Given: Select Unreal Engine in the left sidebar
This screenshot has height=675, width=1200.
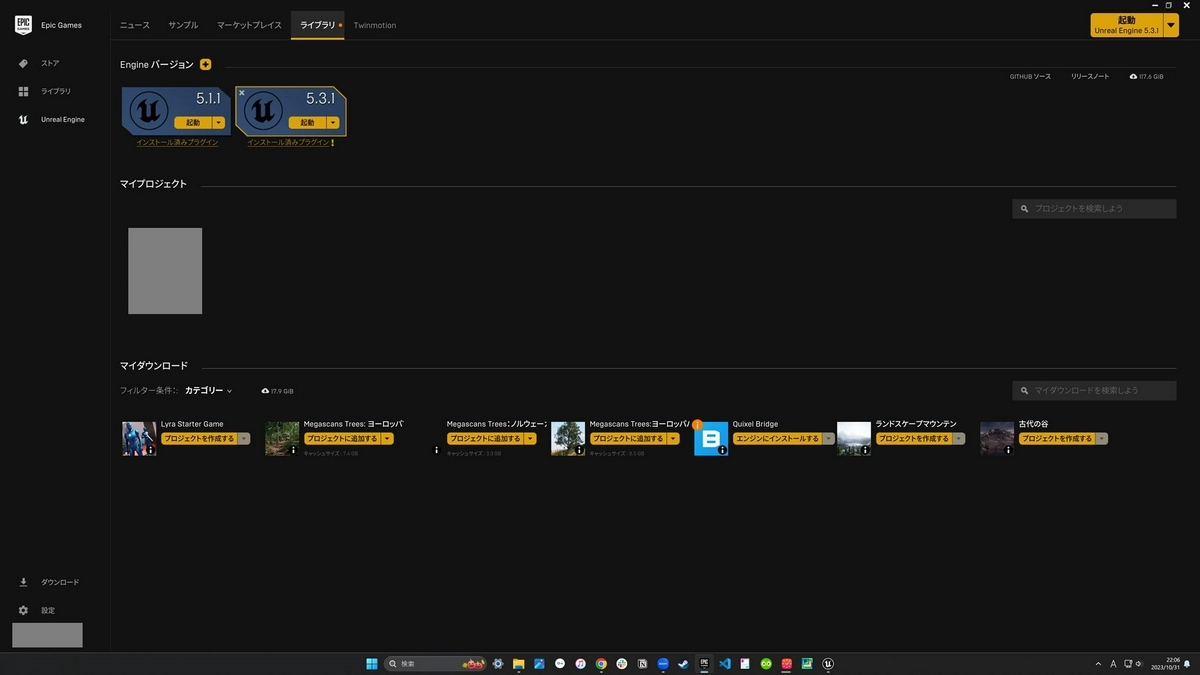Looking at the screenshot, I should 62,119.
